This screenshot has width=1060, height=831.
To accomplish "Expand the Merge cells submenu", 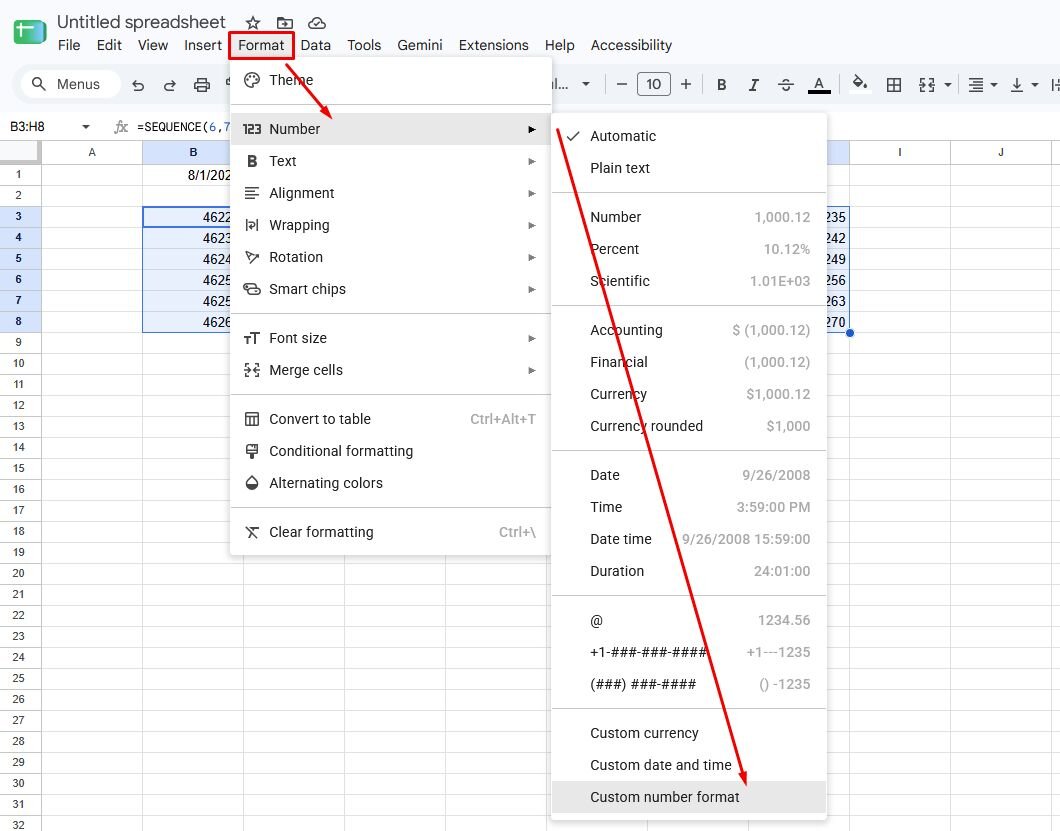I will click(x=391, y=370).
